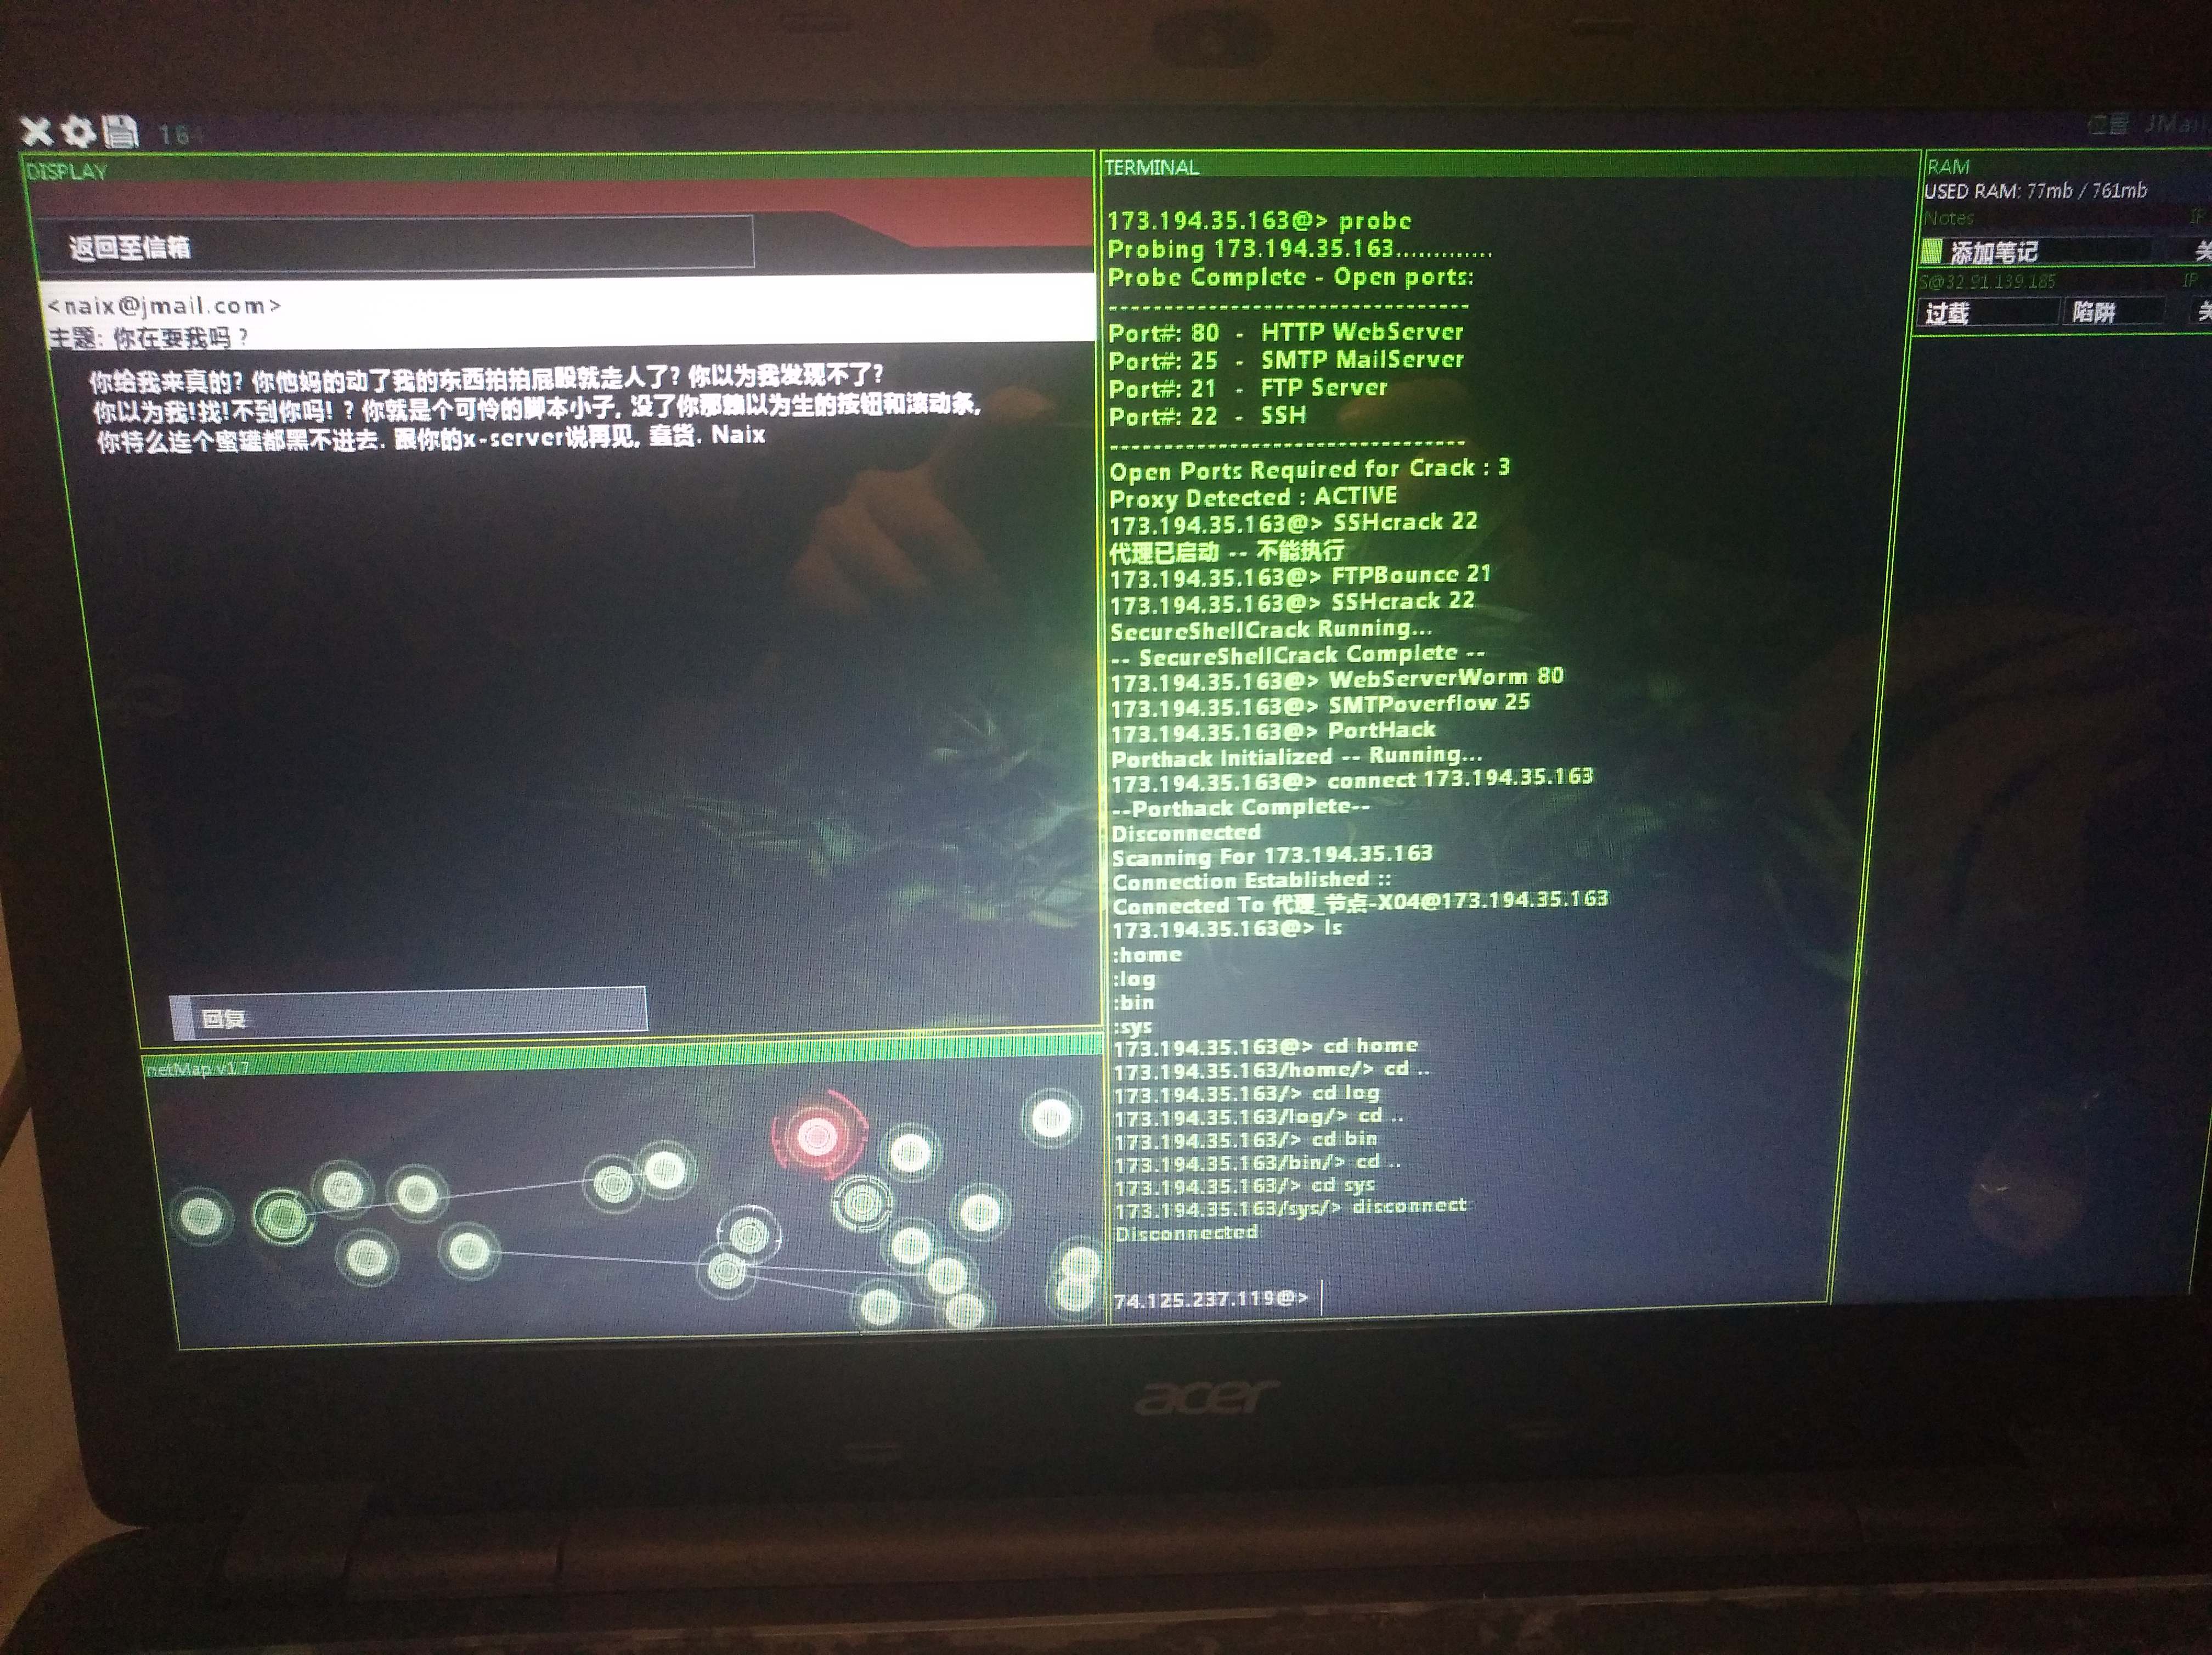Screen dimensions: 2212x1655
Task: Open settings via the gear icon
Action: tap(78, 131)
